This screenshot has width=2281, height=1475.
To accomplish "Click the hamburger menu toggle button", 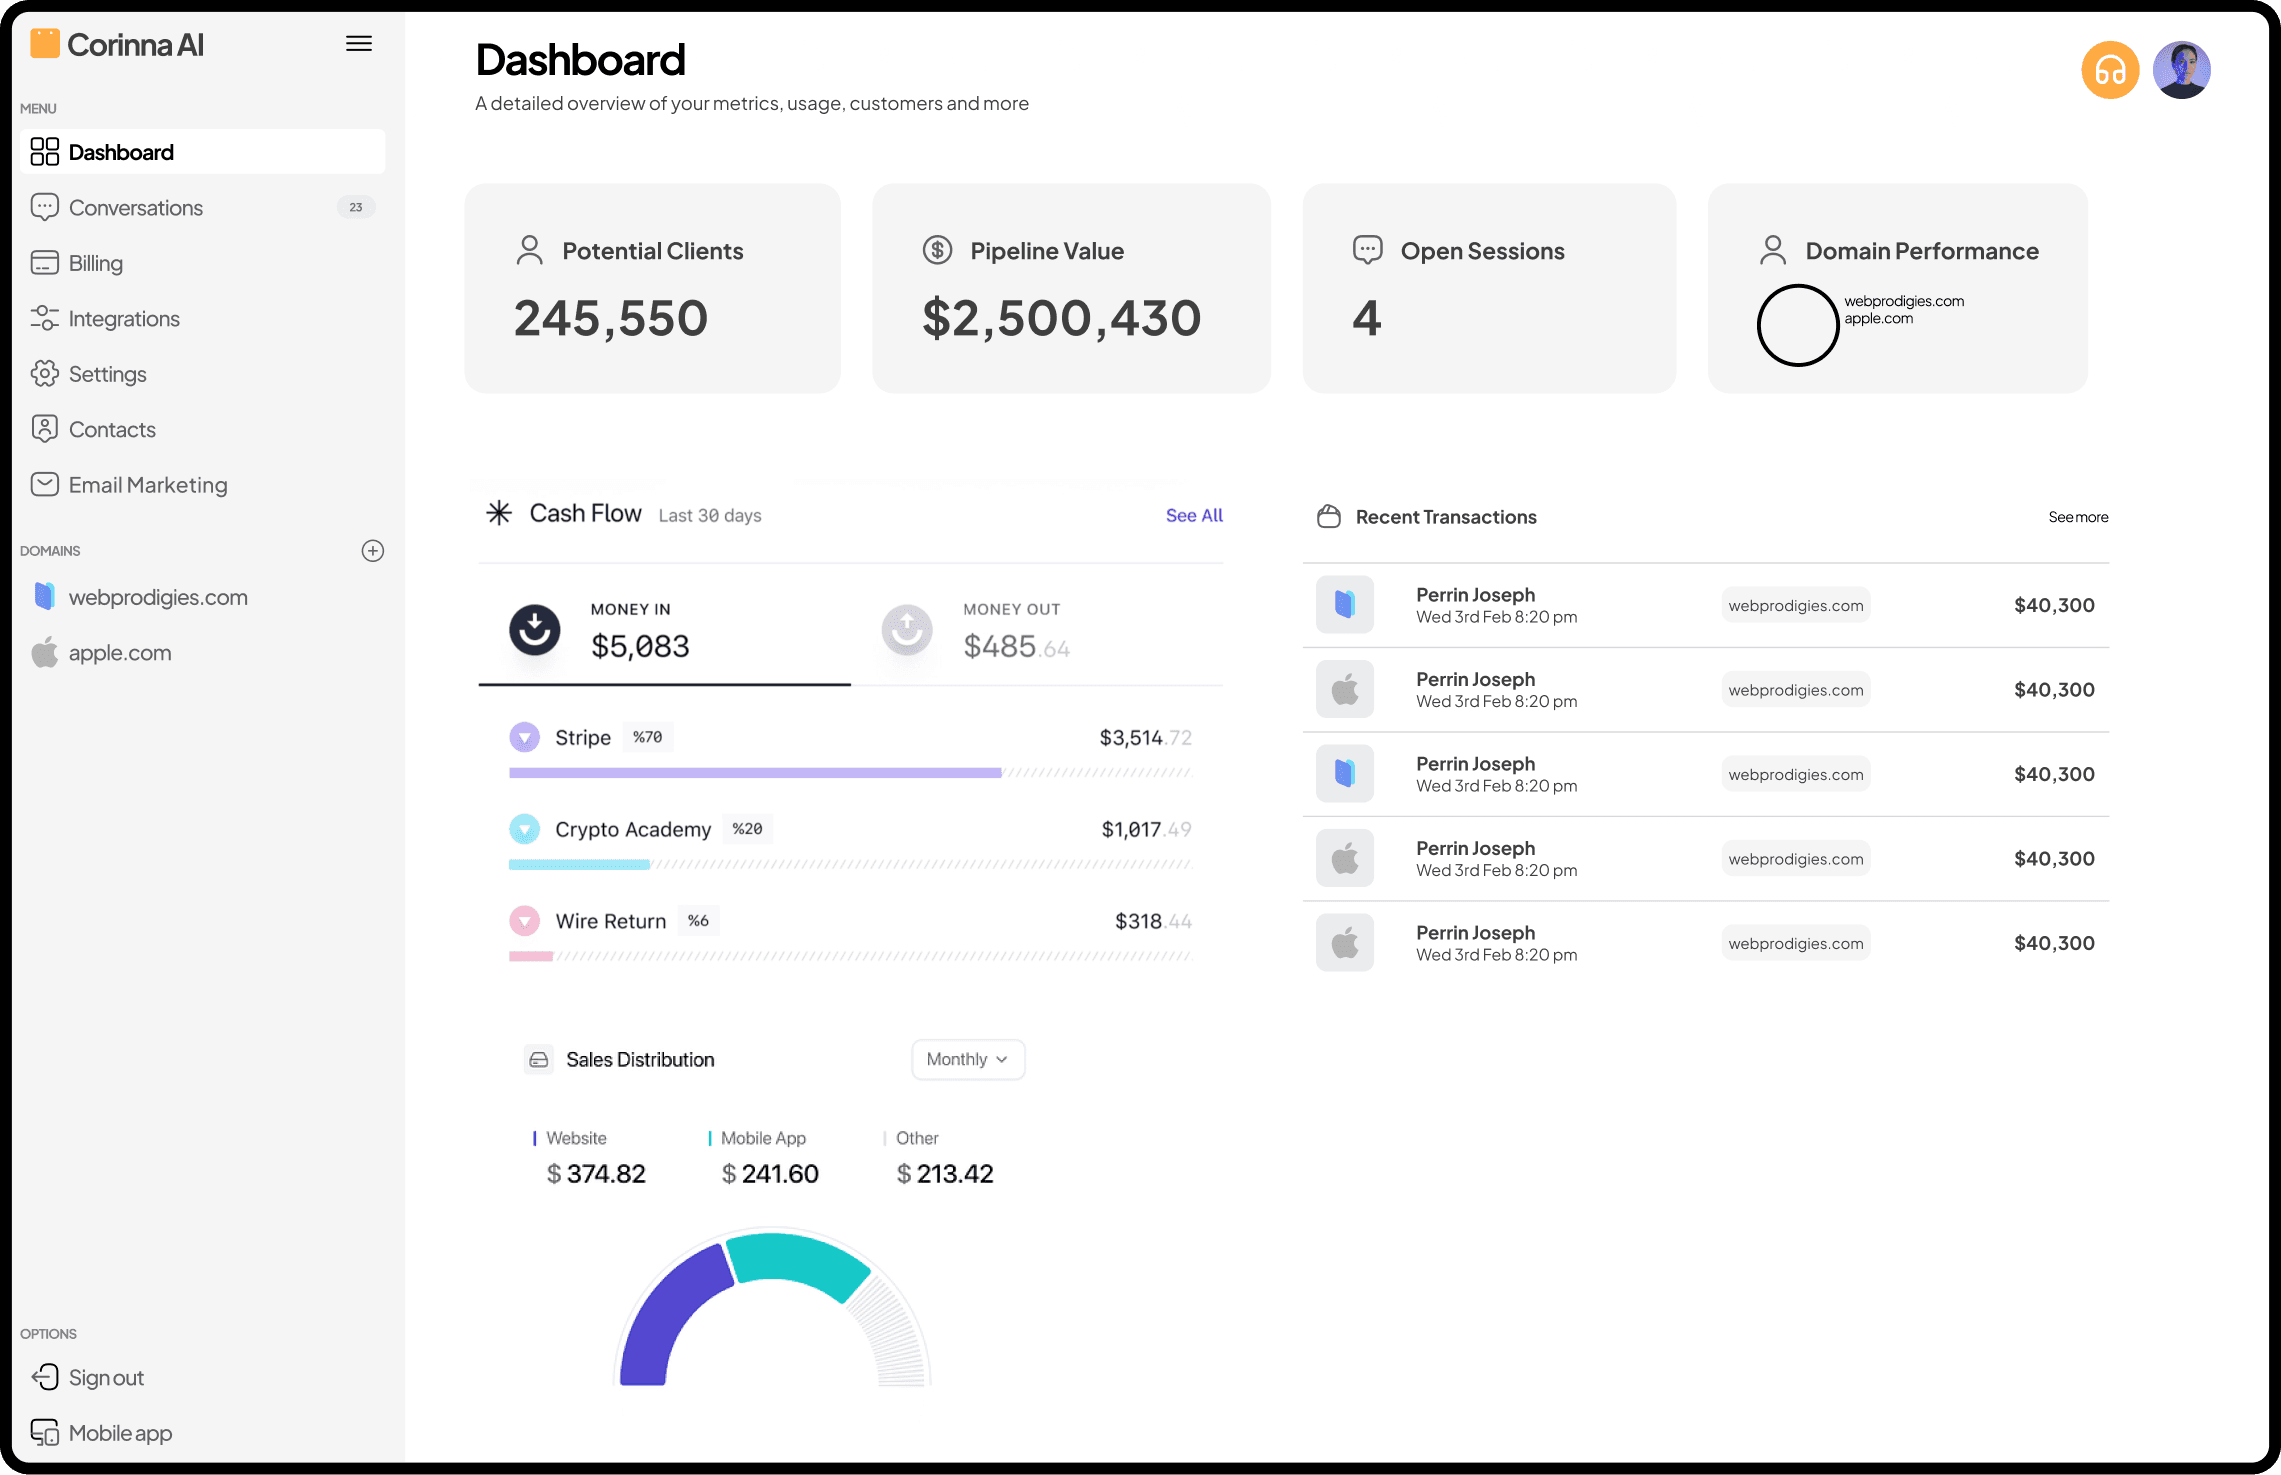I will pos(359,43).
